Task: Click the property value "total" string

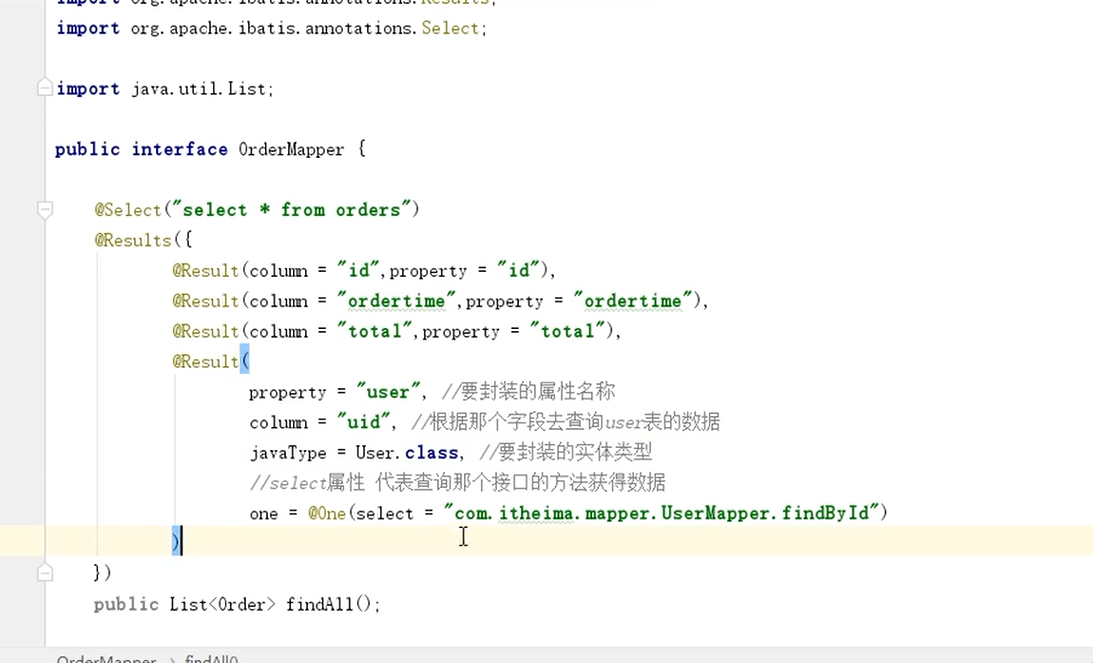Action: 567,331
